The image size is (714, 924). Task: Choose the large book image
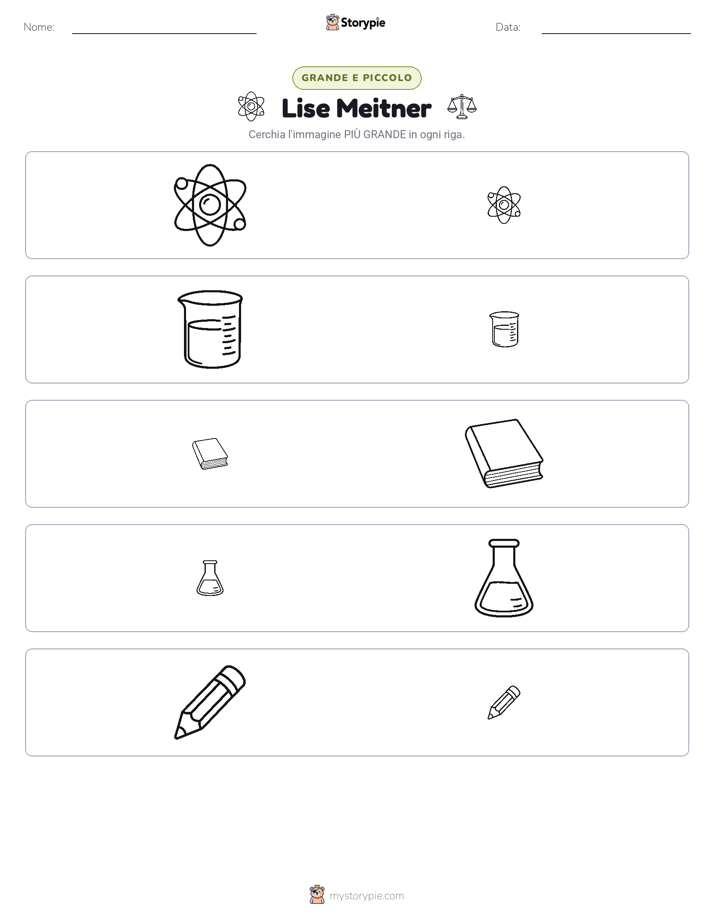(504, 453)
